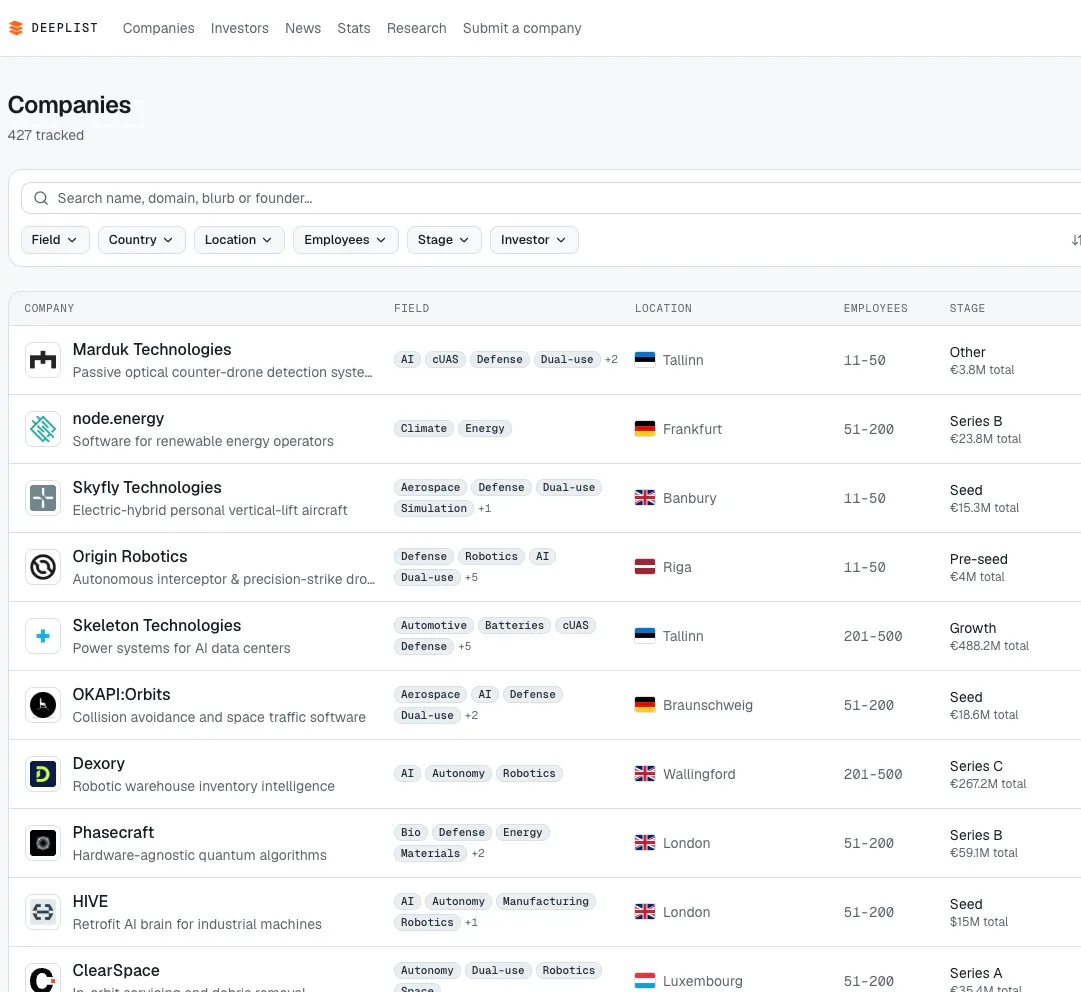The height and width of the screenshot is (992, 1081).
Task: Open the Stage filter dropdown
Action: coord(444,240)
